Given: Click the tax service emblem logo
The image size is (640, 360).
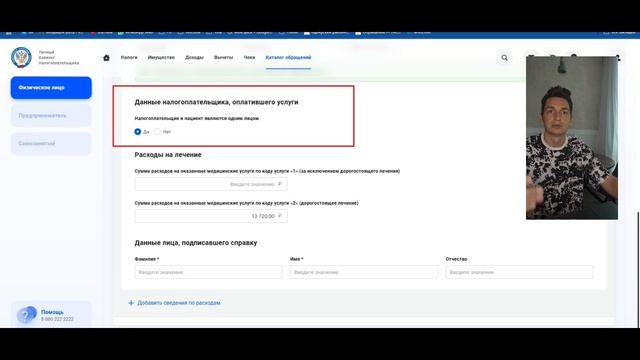Looking at the screenshot, I should point(21,57).
